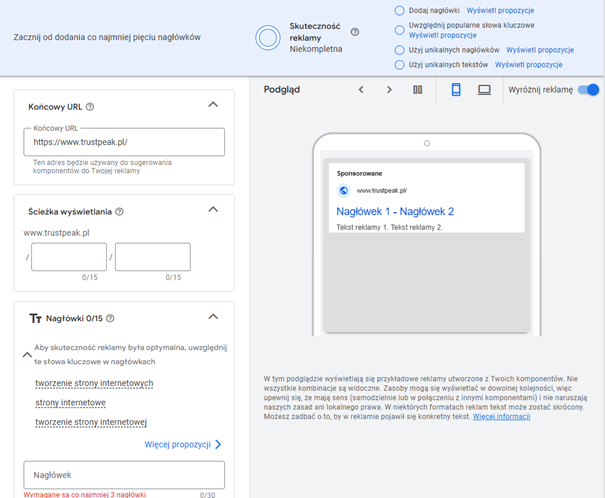Switch to side-by-side preview layout
Viewport: 605px width, 498px height.
pos(417,90)
